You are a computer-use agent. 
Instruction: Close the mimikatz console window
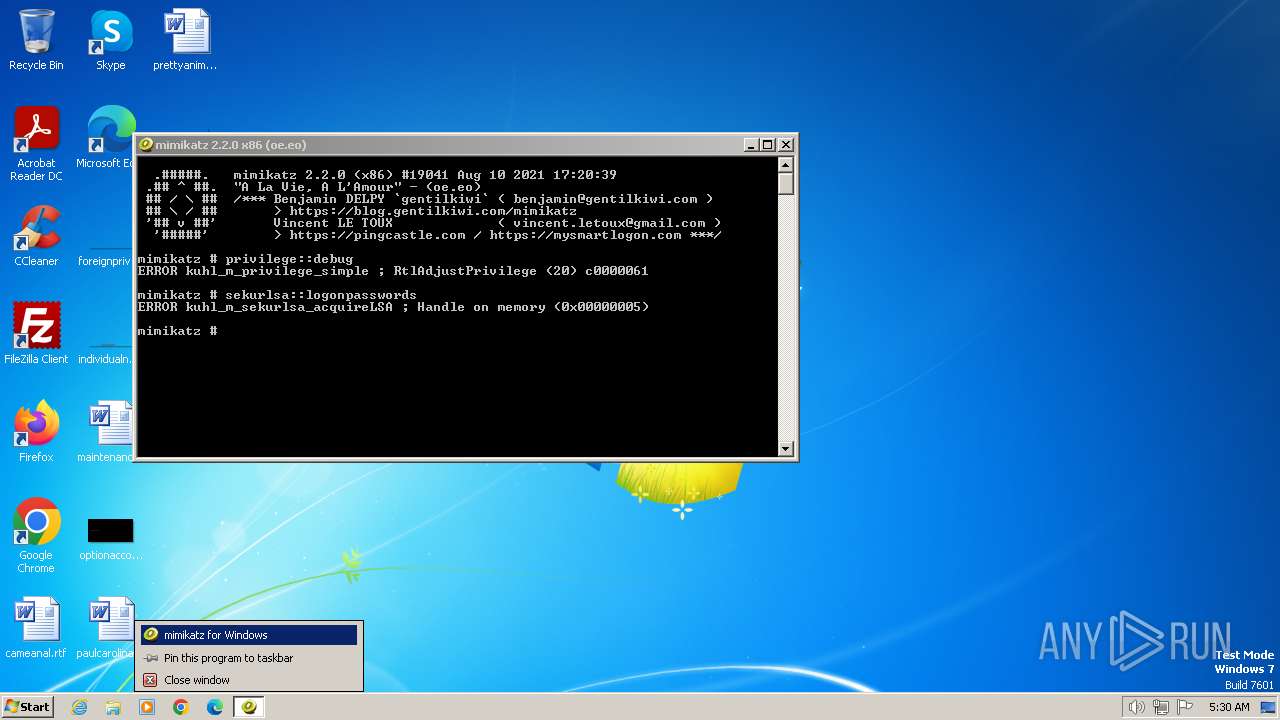tap(785, 145)
